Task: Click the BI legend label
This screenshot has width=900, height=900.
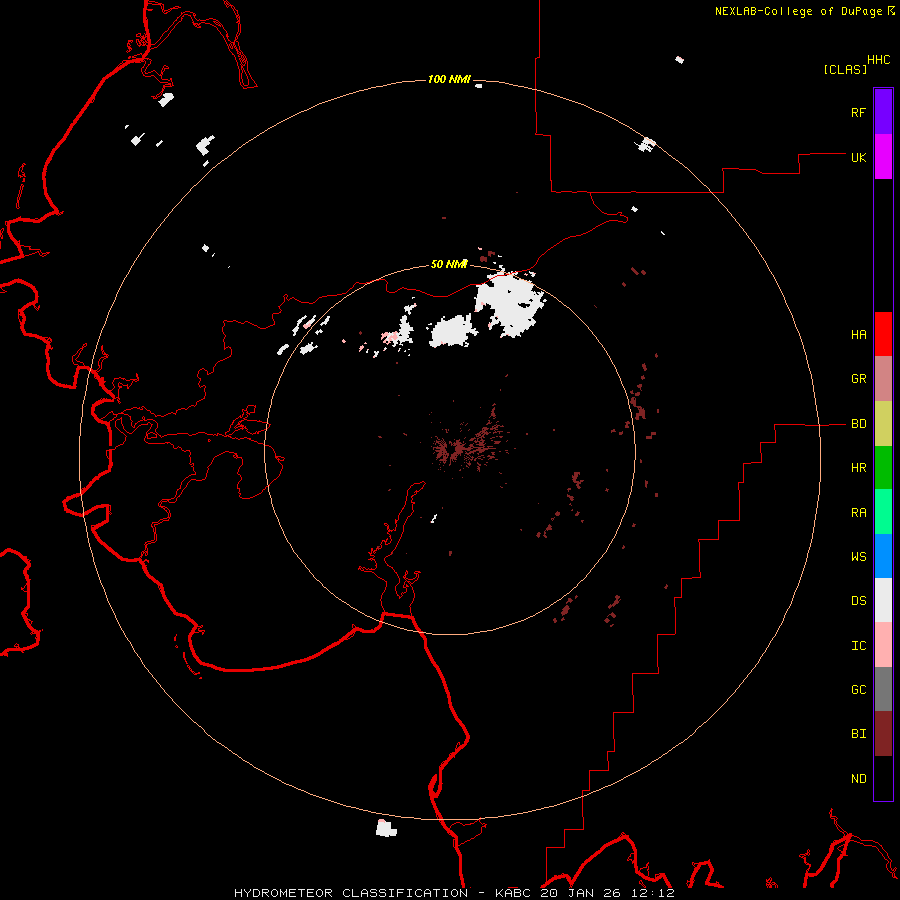Action: coord(858,734)
